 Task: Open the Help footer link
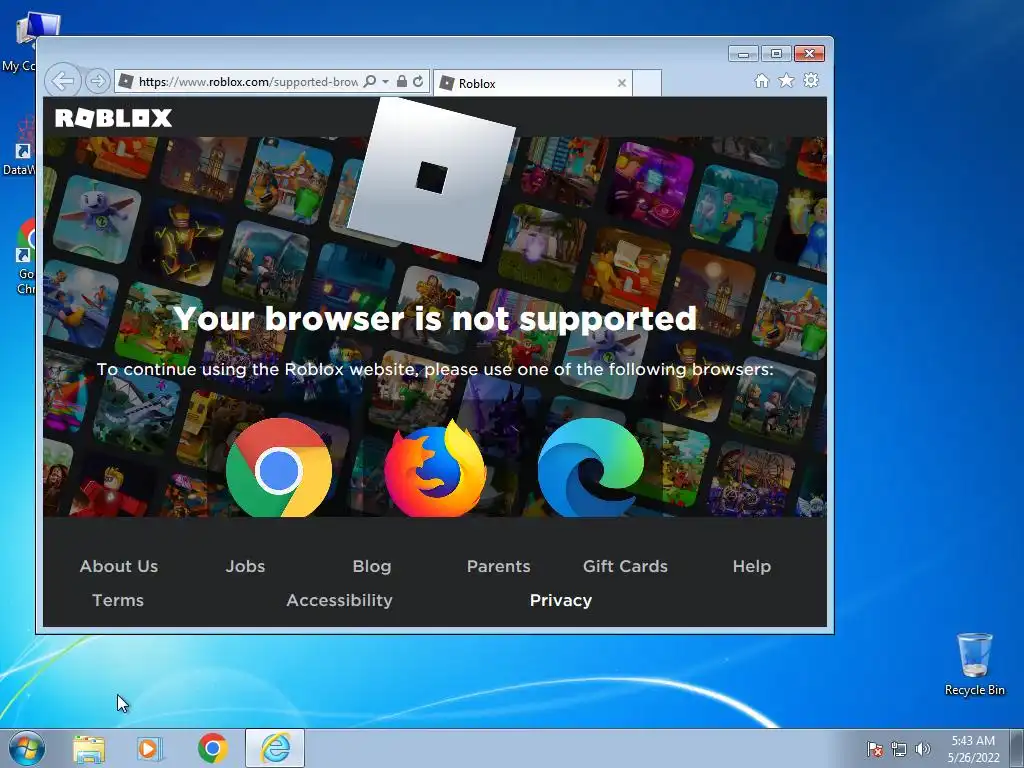pyautogui.click(x=752, y=567)
